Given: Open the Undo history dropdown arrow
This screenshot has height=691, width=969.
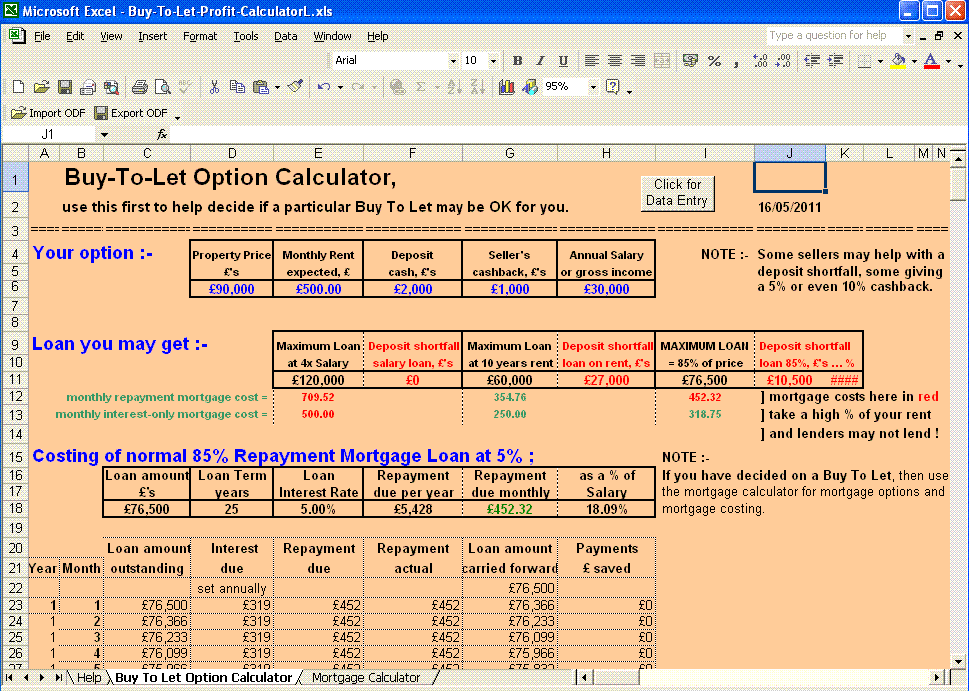Looking at the screenshot, I should click(x=340, y=87).
